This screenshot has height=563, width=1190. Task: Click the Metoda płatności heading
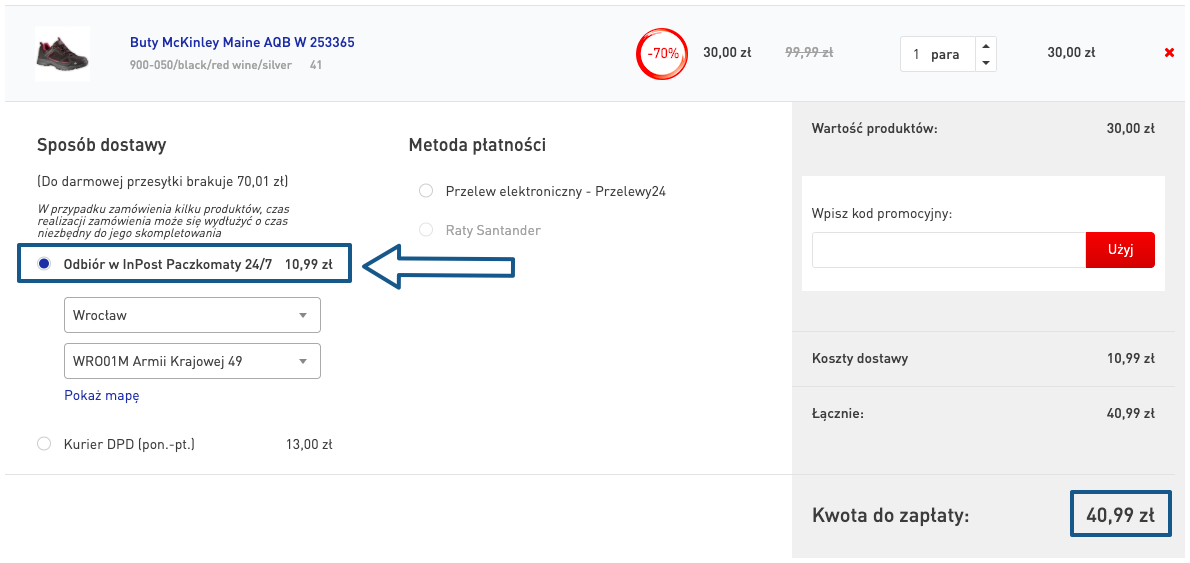477,145
